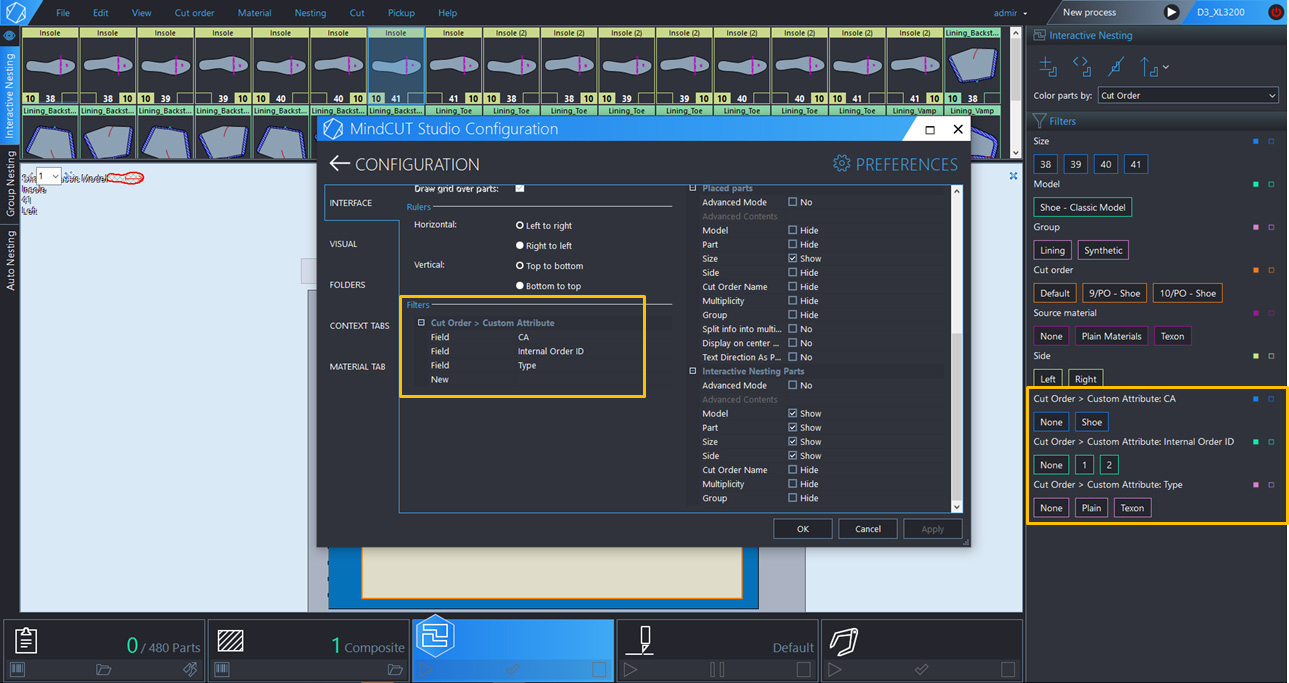
Task: Open the admir user dropdown in the title bar
Action: [1011, 13]
